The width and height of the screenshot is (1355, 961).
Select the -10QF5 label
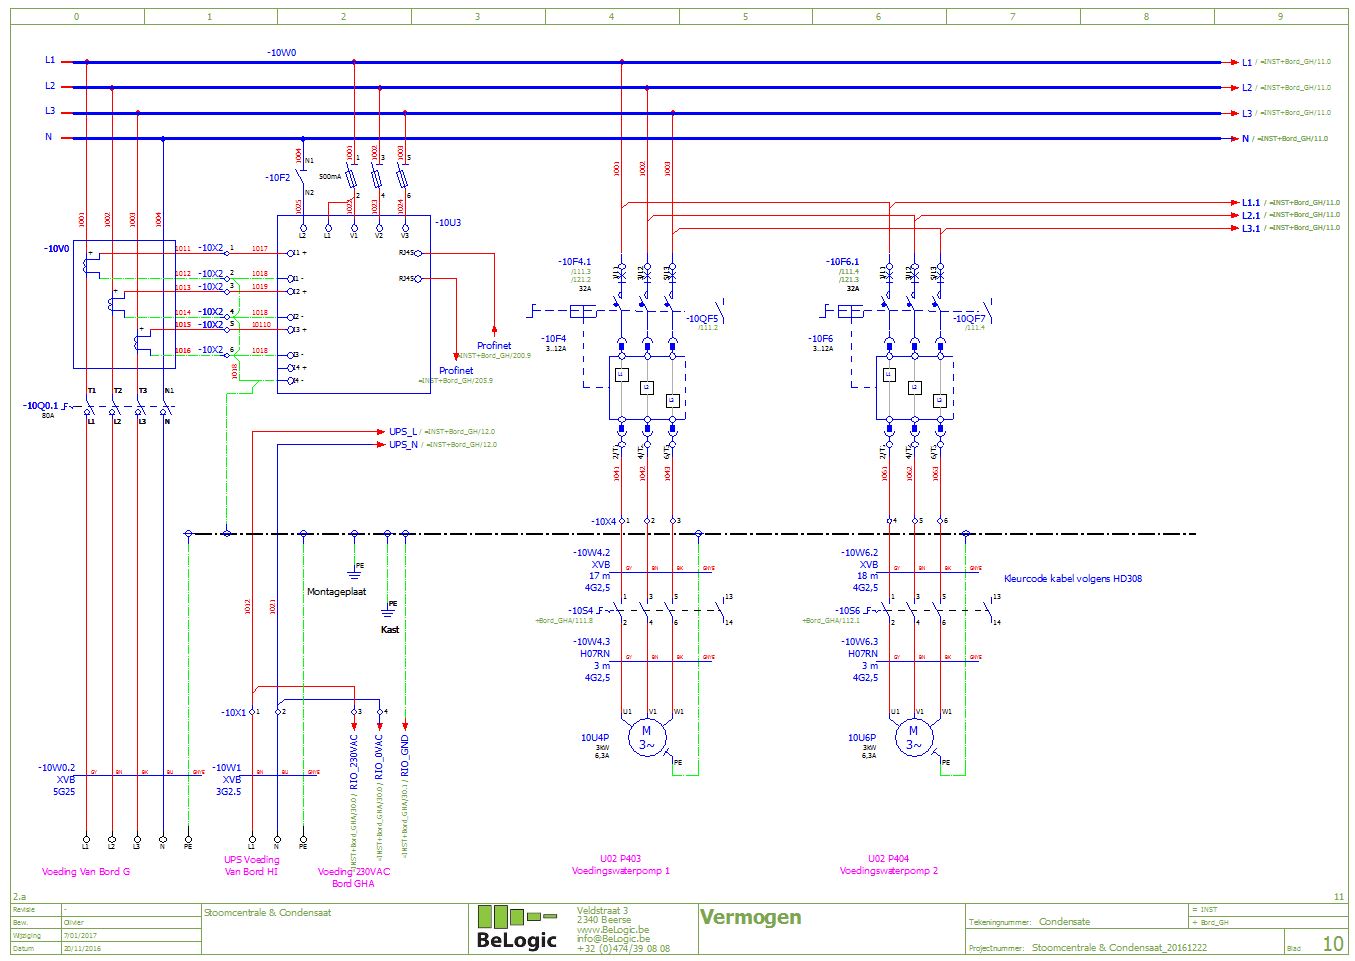[x=703, y=318]
